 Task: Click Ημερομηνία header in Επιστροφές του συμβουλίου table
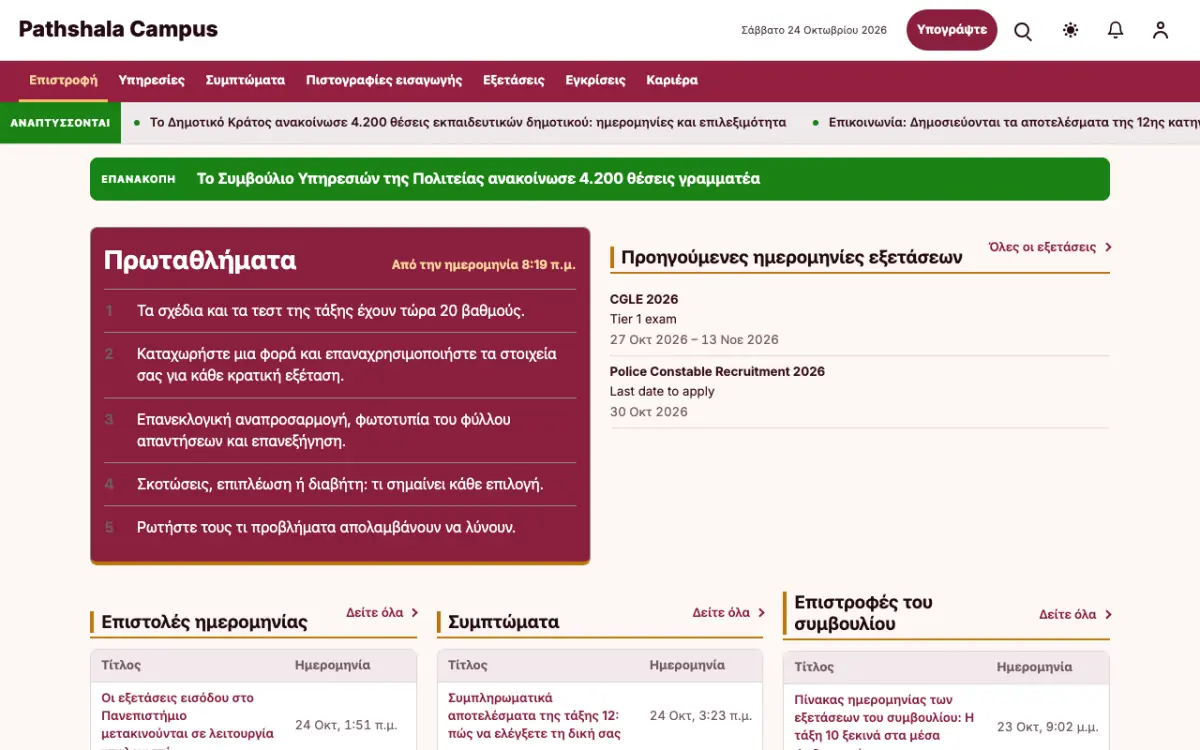(x=1035, y=667)
